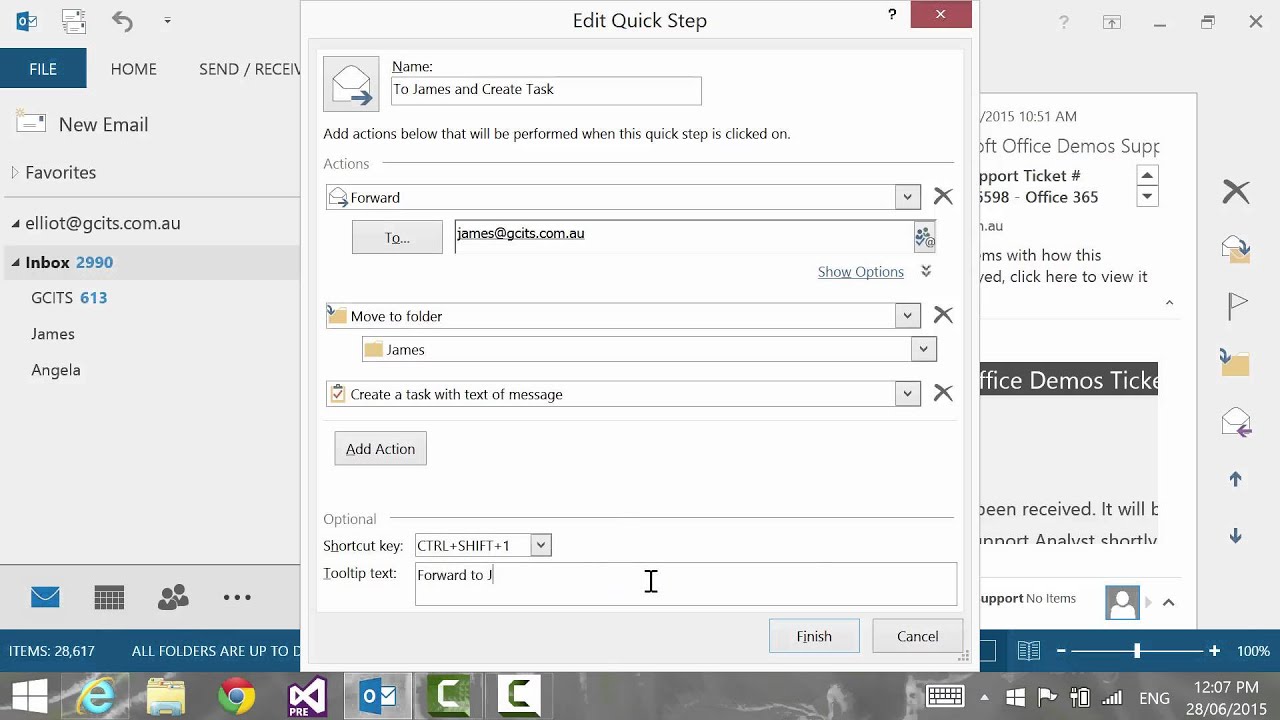Remove the Forward action with its X

point(943,197)
